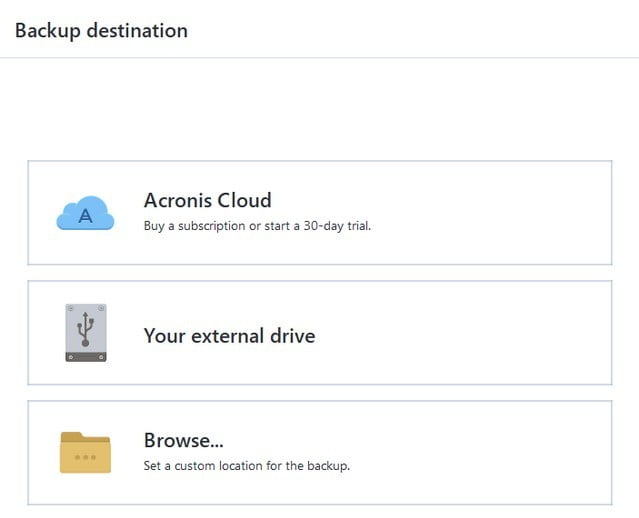
Task: Click the folder tab on the Browse icon
Action: (72, 436)
